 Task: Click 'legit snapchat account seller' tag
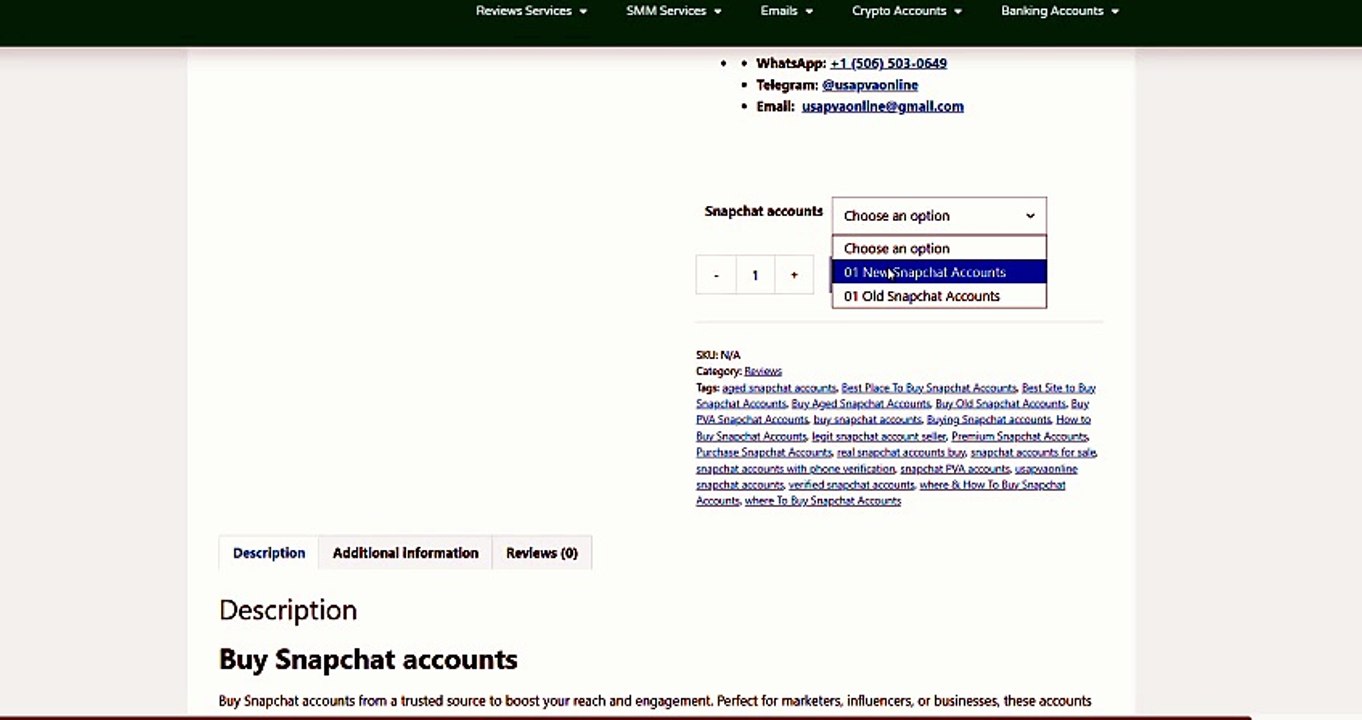pyautogui.click(x=879, y=436)
